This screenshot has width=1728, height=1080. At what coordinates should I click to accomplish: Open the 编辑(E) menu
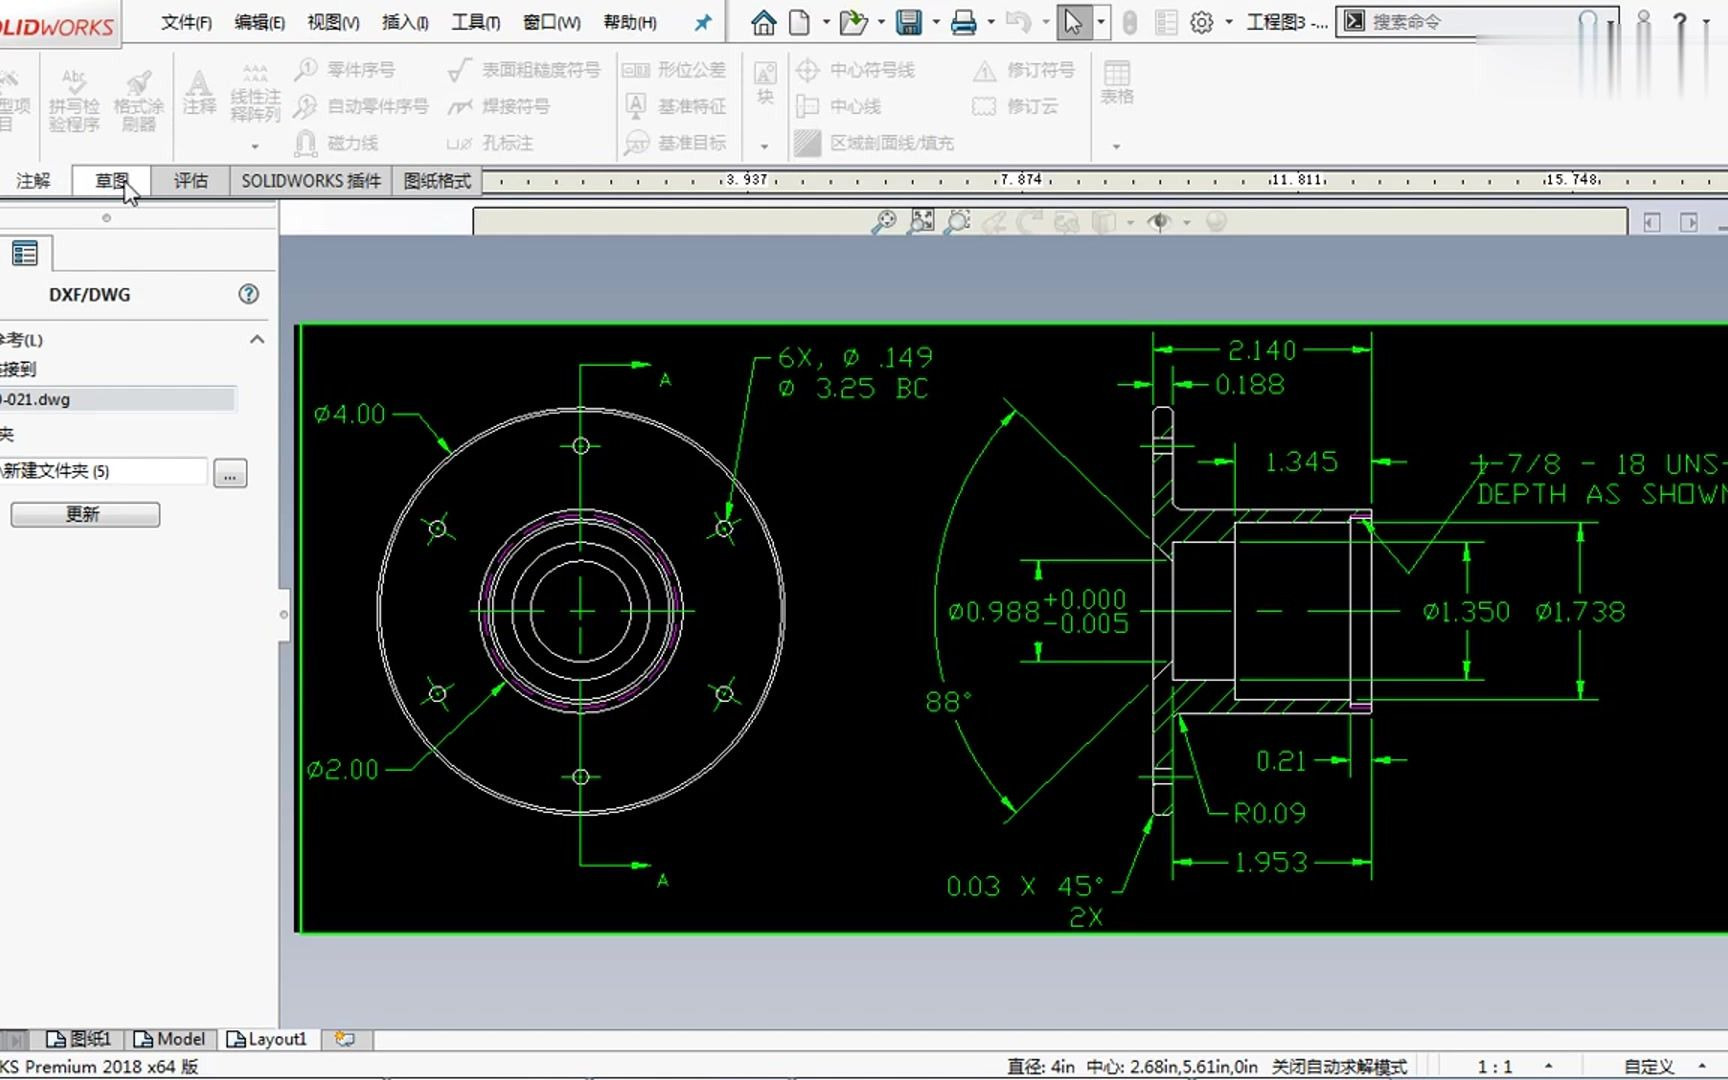[259, 22]
